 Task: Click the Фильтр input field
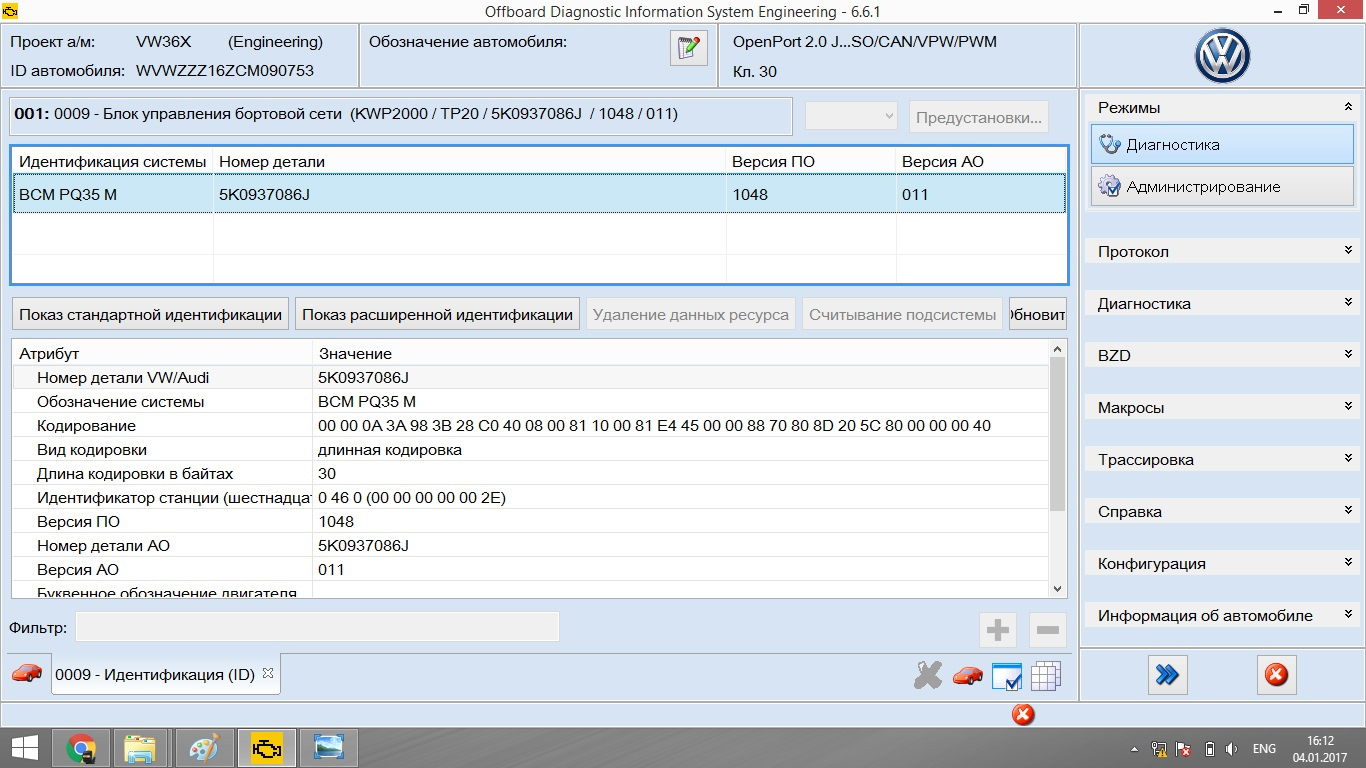coord(317,627)
